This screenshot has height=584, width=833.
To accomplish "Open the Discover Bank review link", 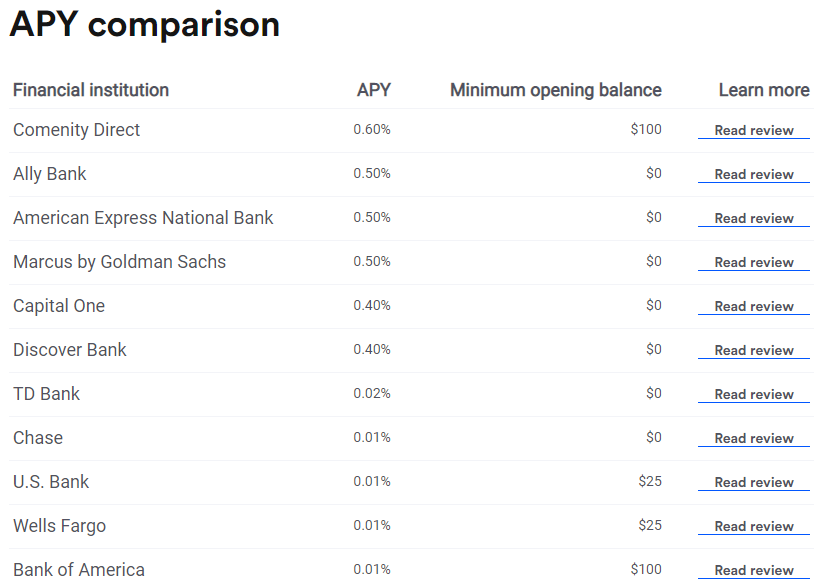I will click(753, 350).
